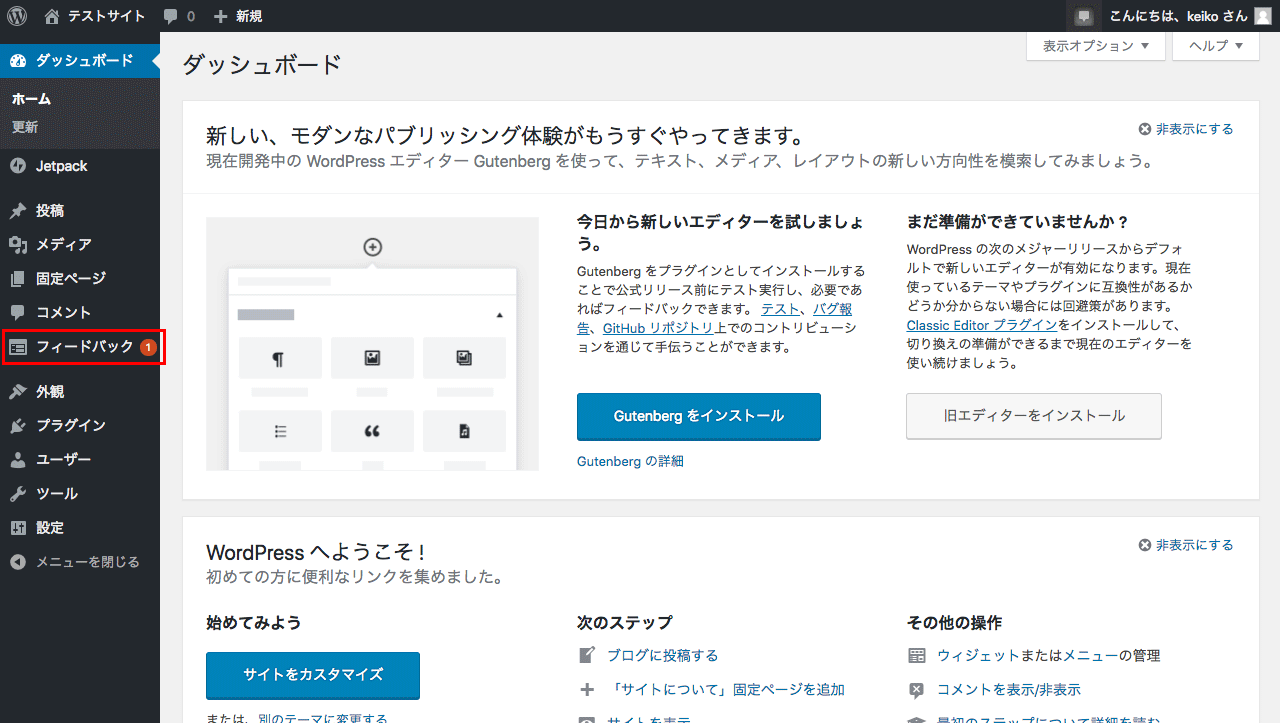The image size is (1280, 723).
Task: Click the 外観 paintbrush icon
Action: coord(18,392)
